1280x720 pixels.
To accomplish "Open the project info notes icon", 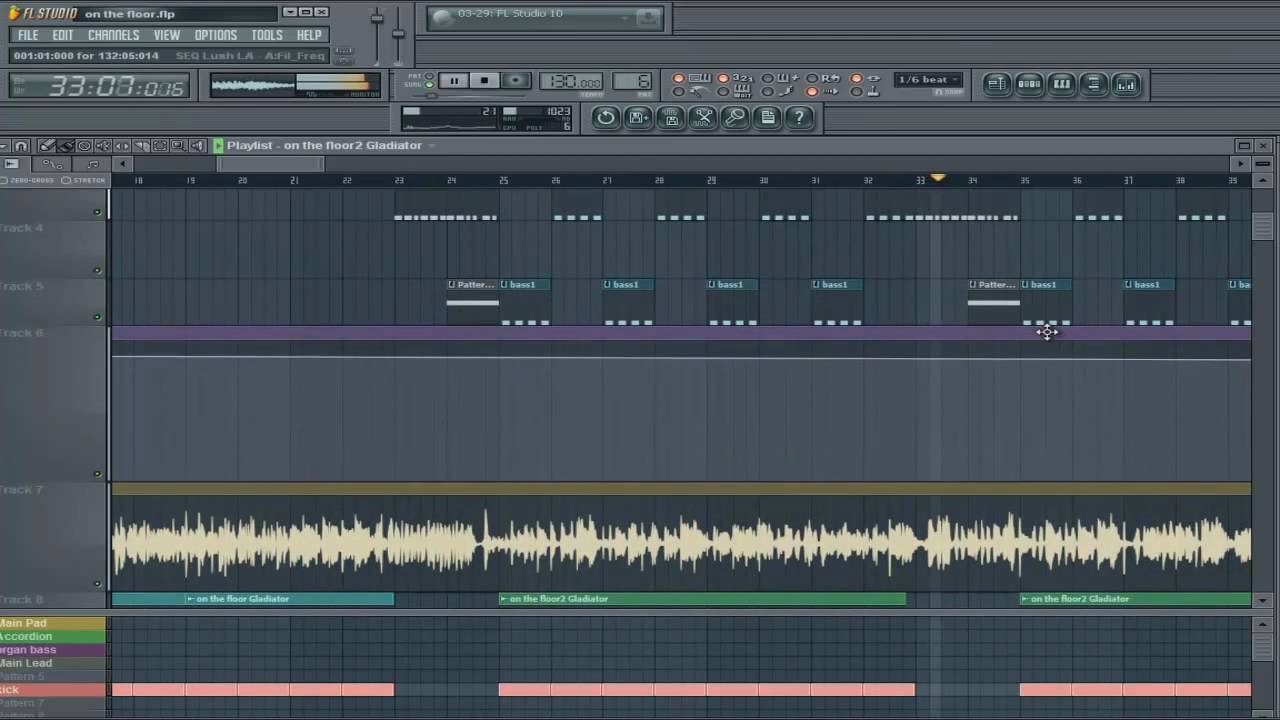I will click(x=768, y=117).
